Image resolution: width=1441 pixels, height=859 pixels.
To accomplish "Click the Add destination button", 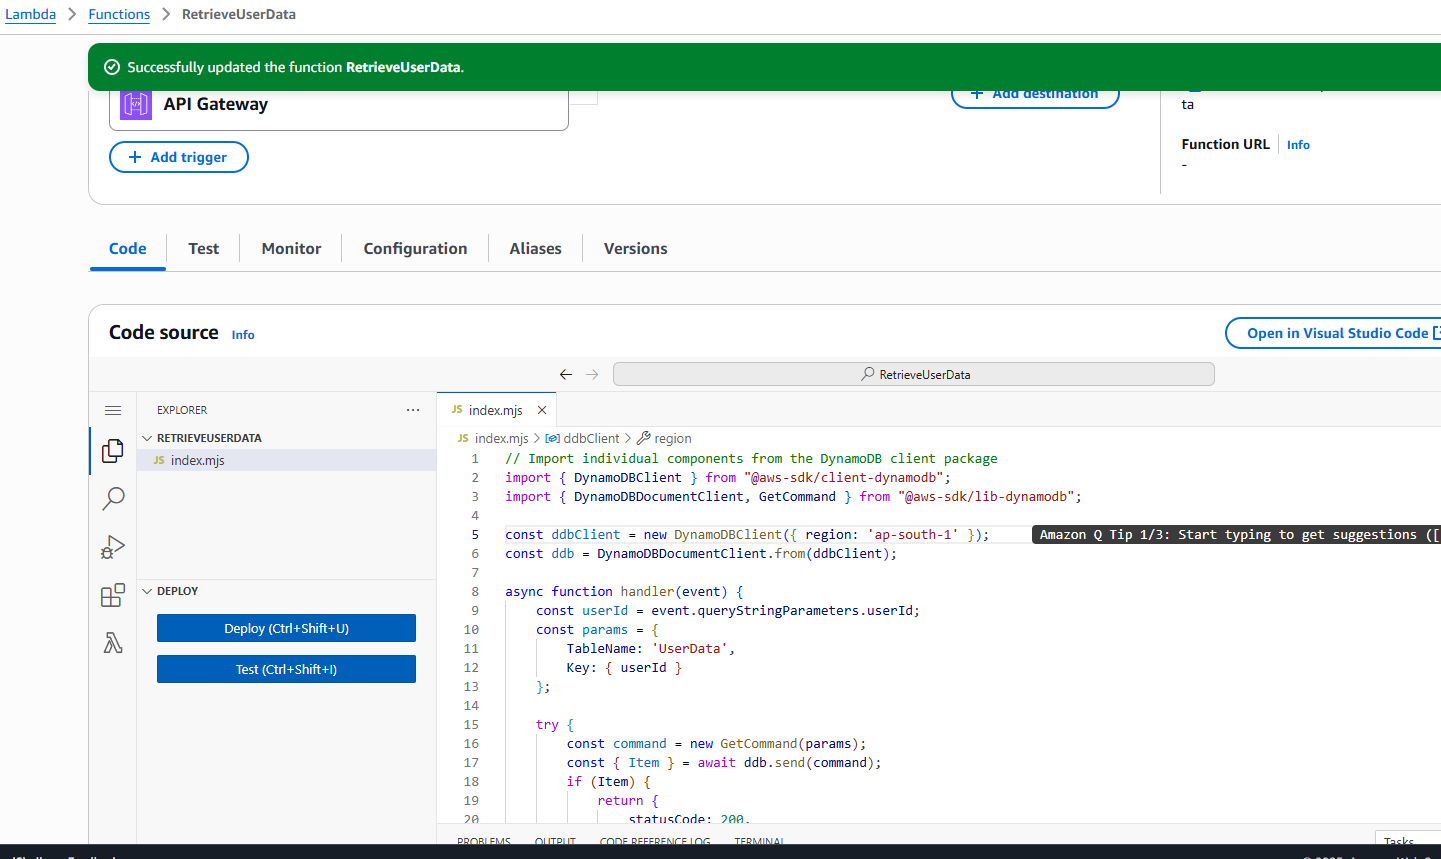I will tap(1035, 97).
